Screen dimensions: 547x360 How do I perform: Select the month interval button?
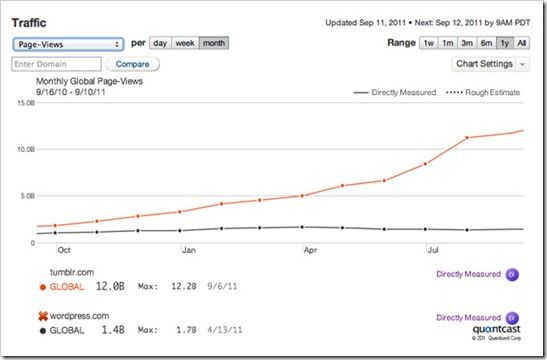coord(214,43)
